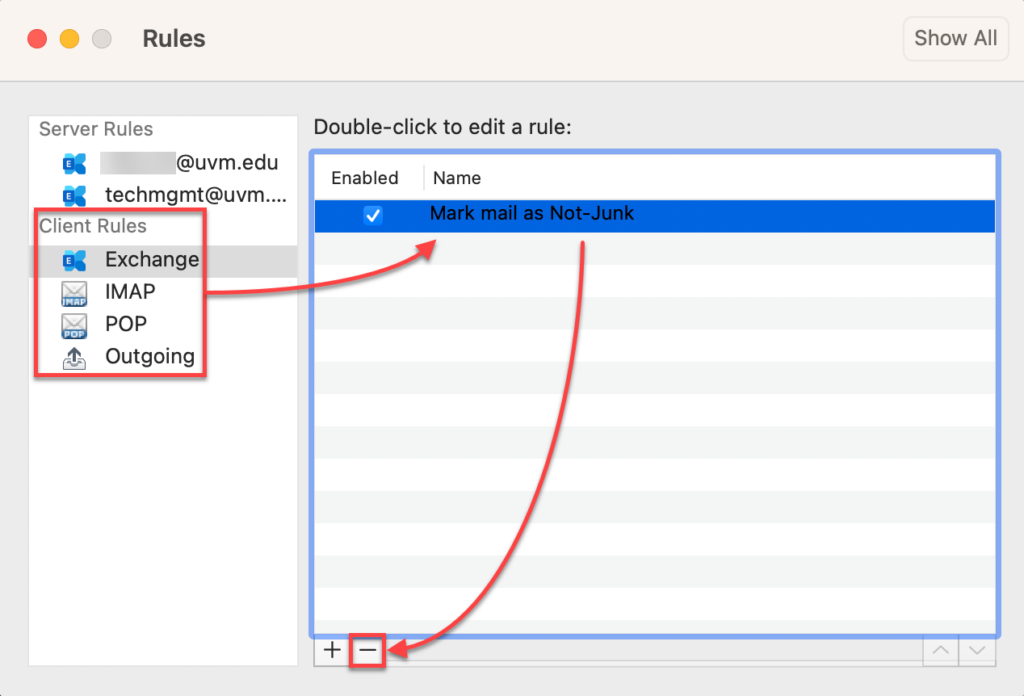
Task: Click the Client Rules section label
Action: pyautogui.click(x=95, y=226)
